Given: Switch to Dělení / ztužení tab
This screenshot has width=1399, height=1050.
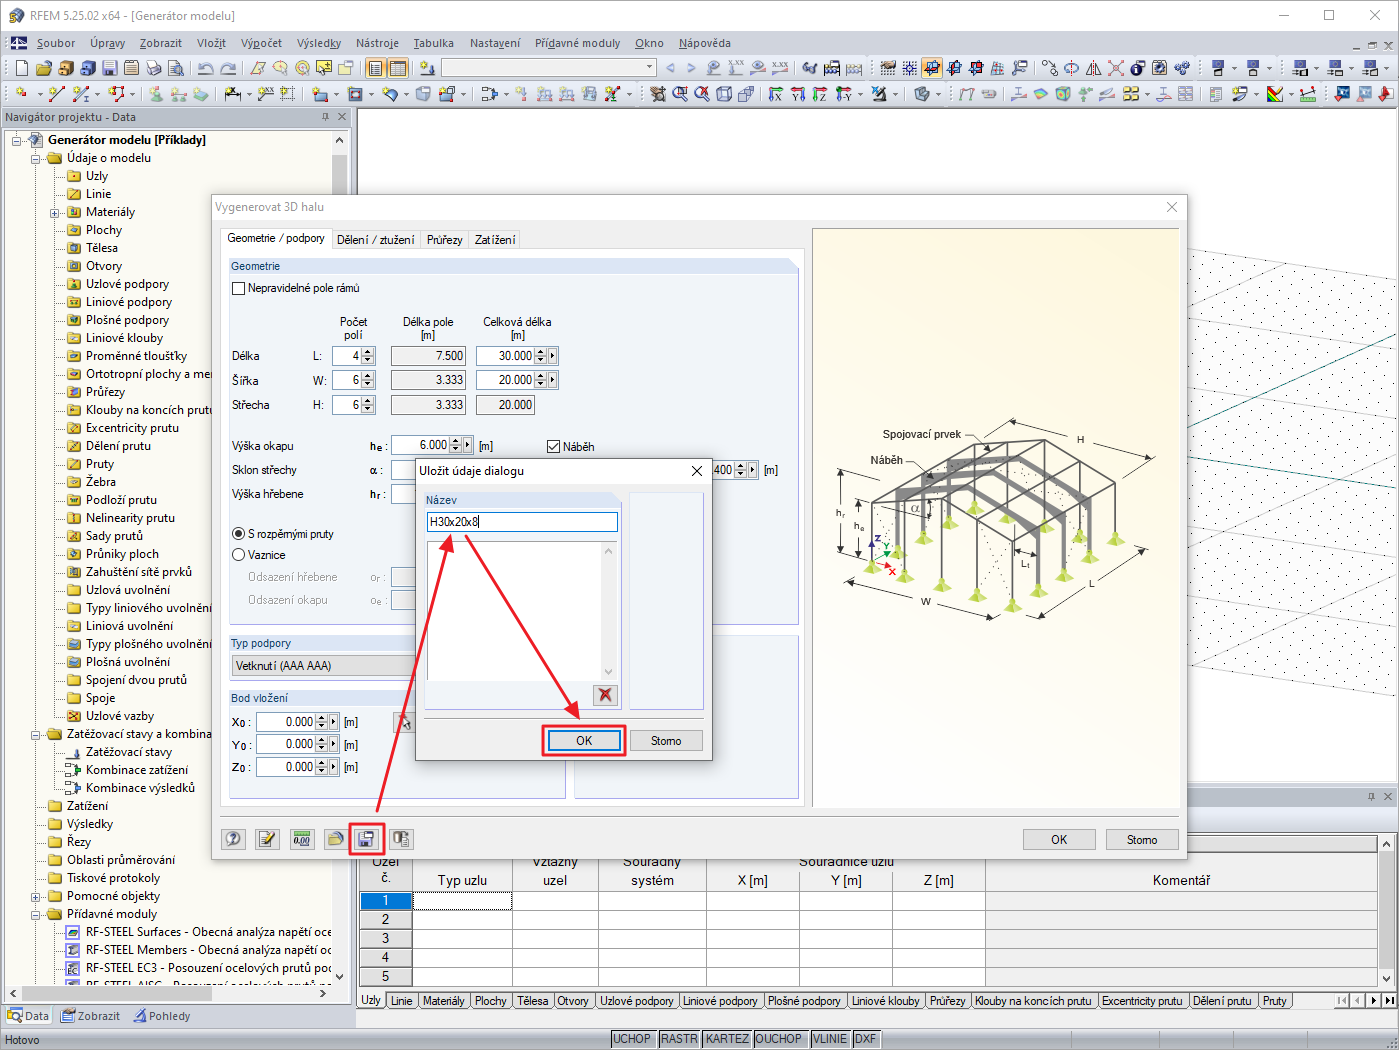Looking at the screenshot, I should [x=375, y=240].
